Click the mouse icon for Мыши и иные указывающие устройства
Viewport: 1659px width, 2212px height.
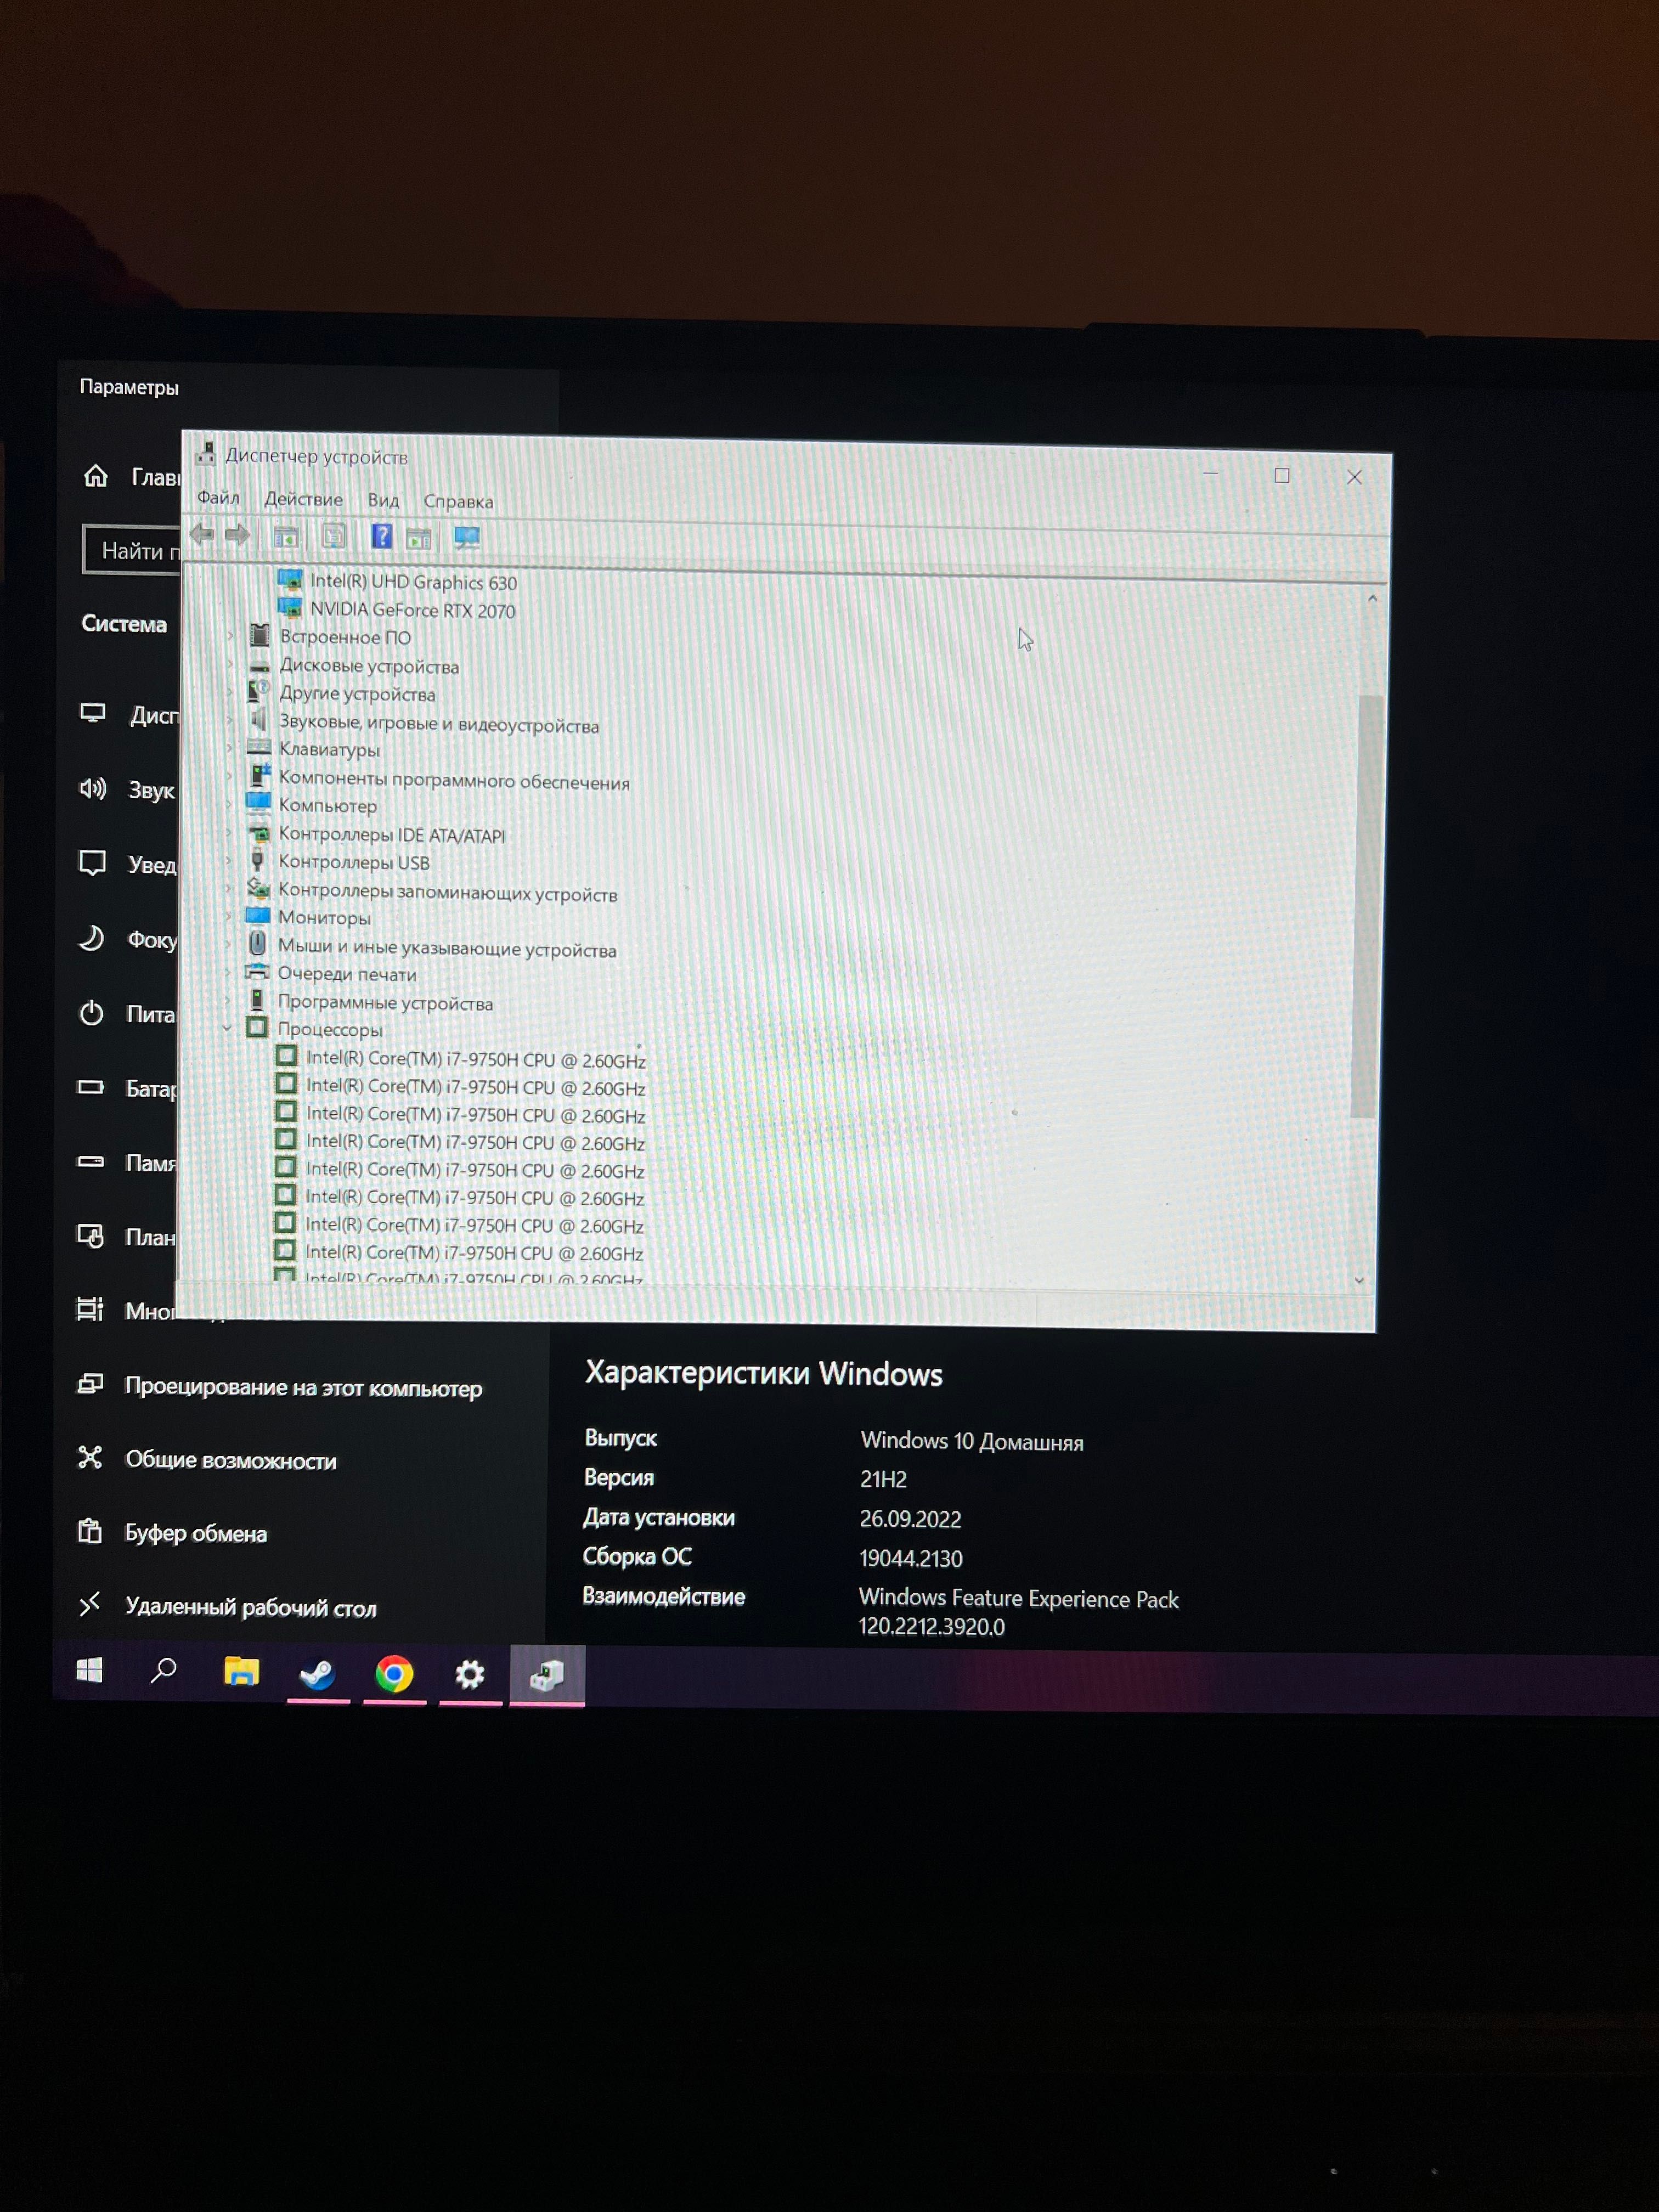258,944
